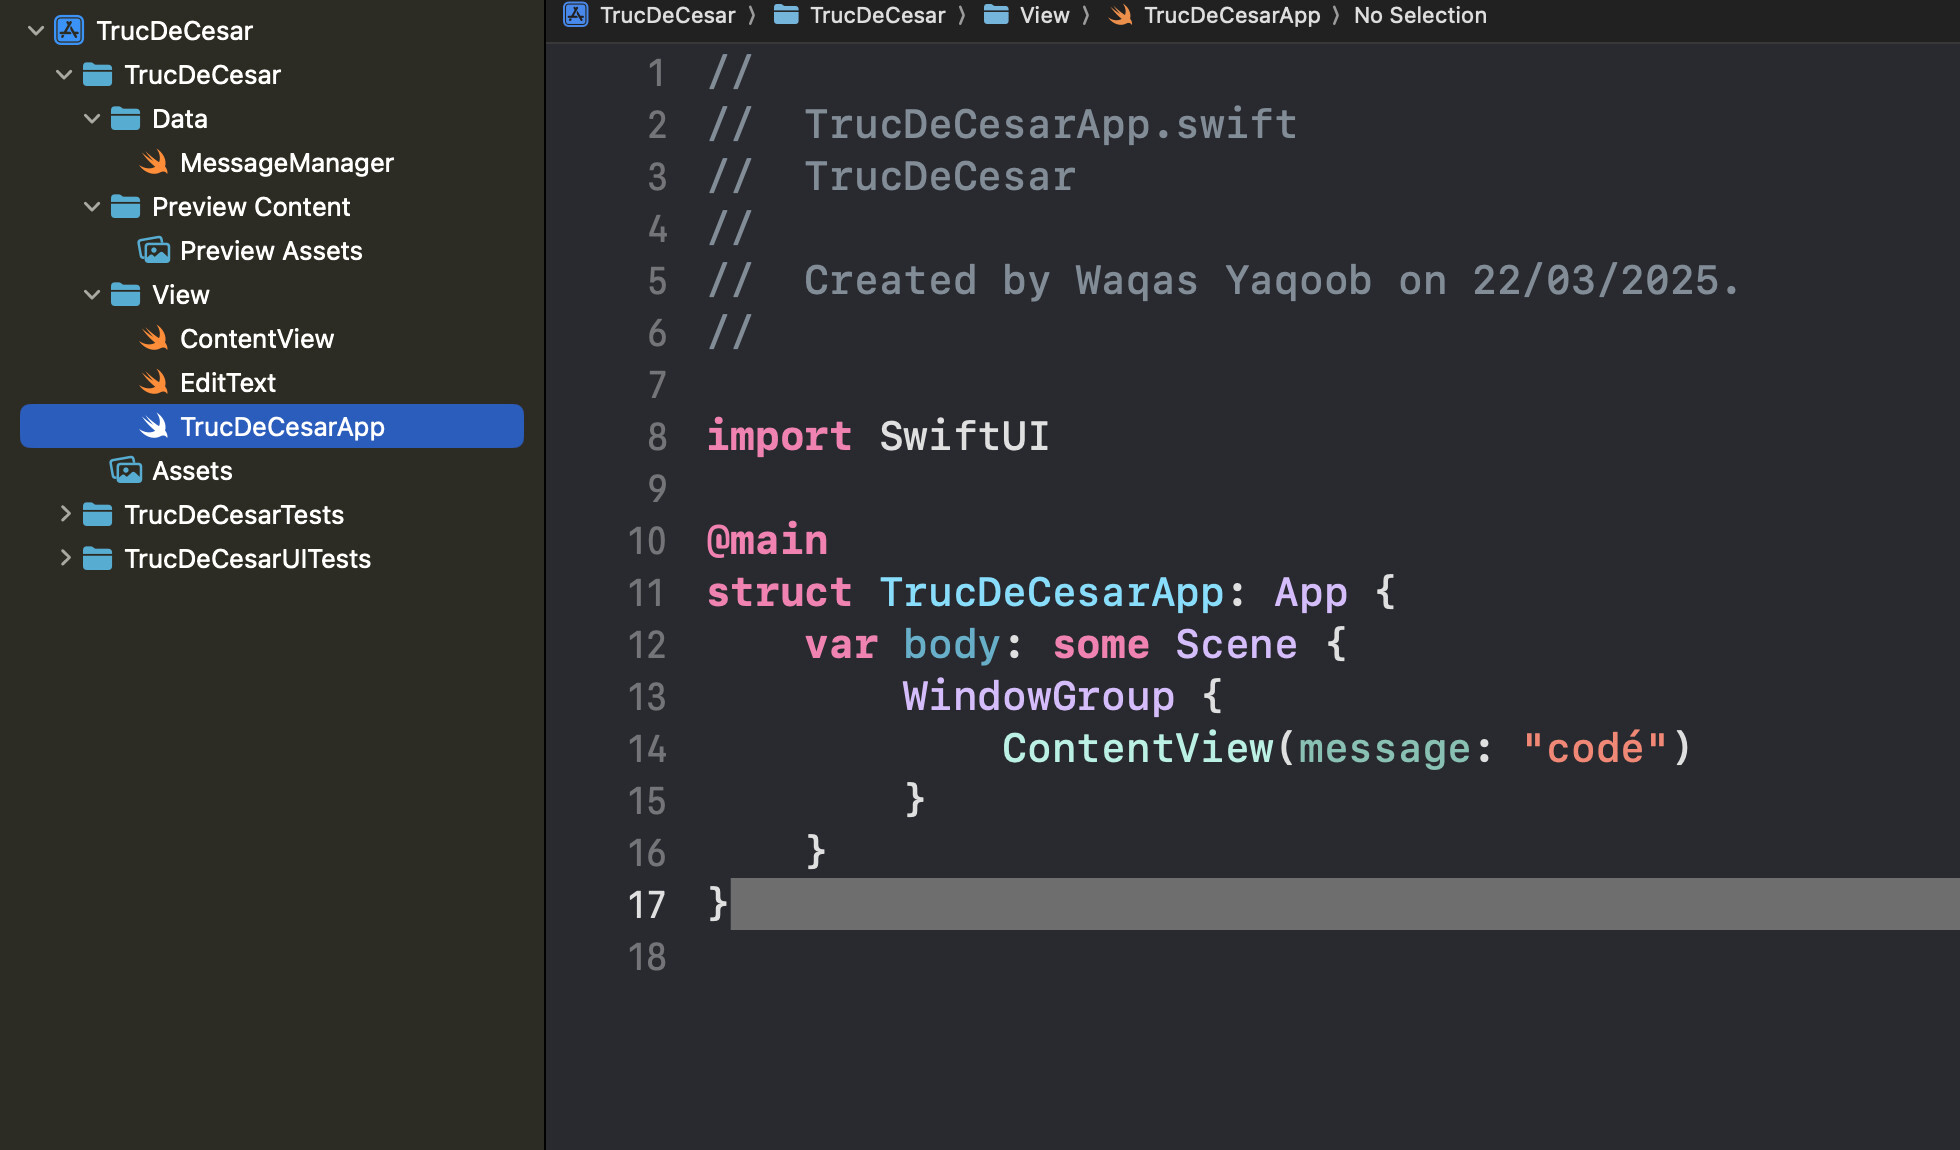Click the MessageManager Swift file icon
The height and width of the screenshot is (1150, 1960).
click(154, 162)
